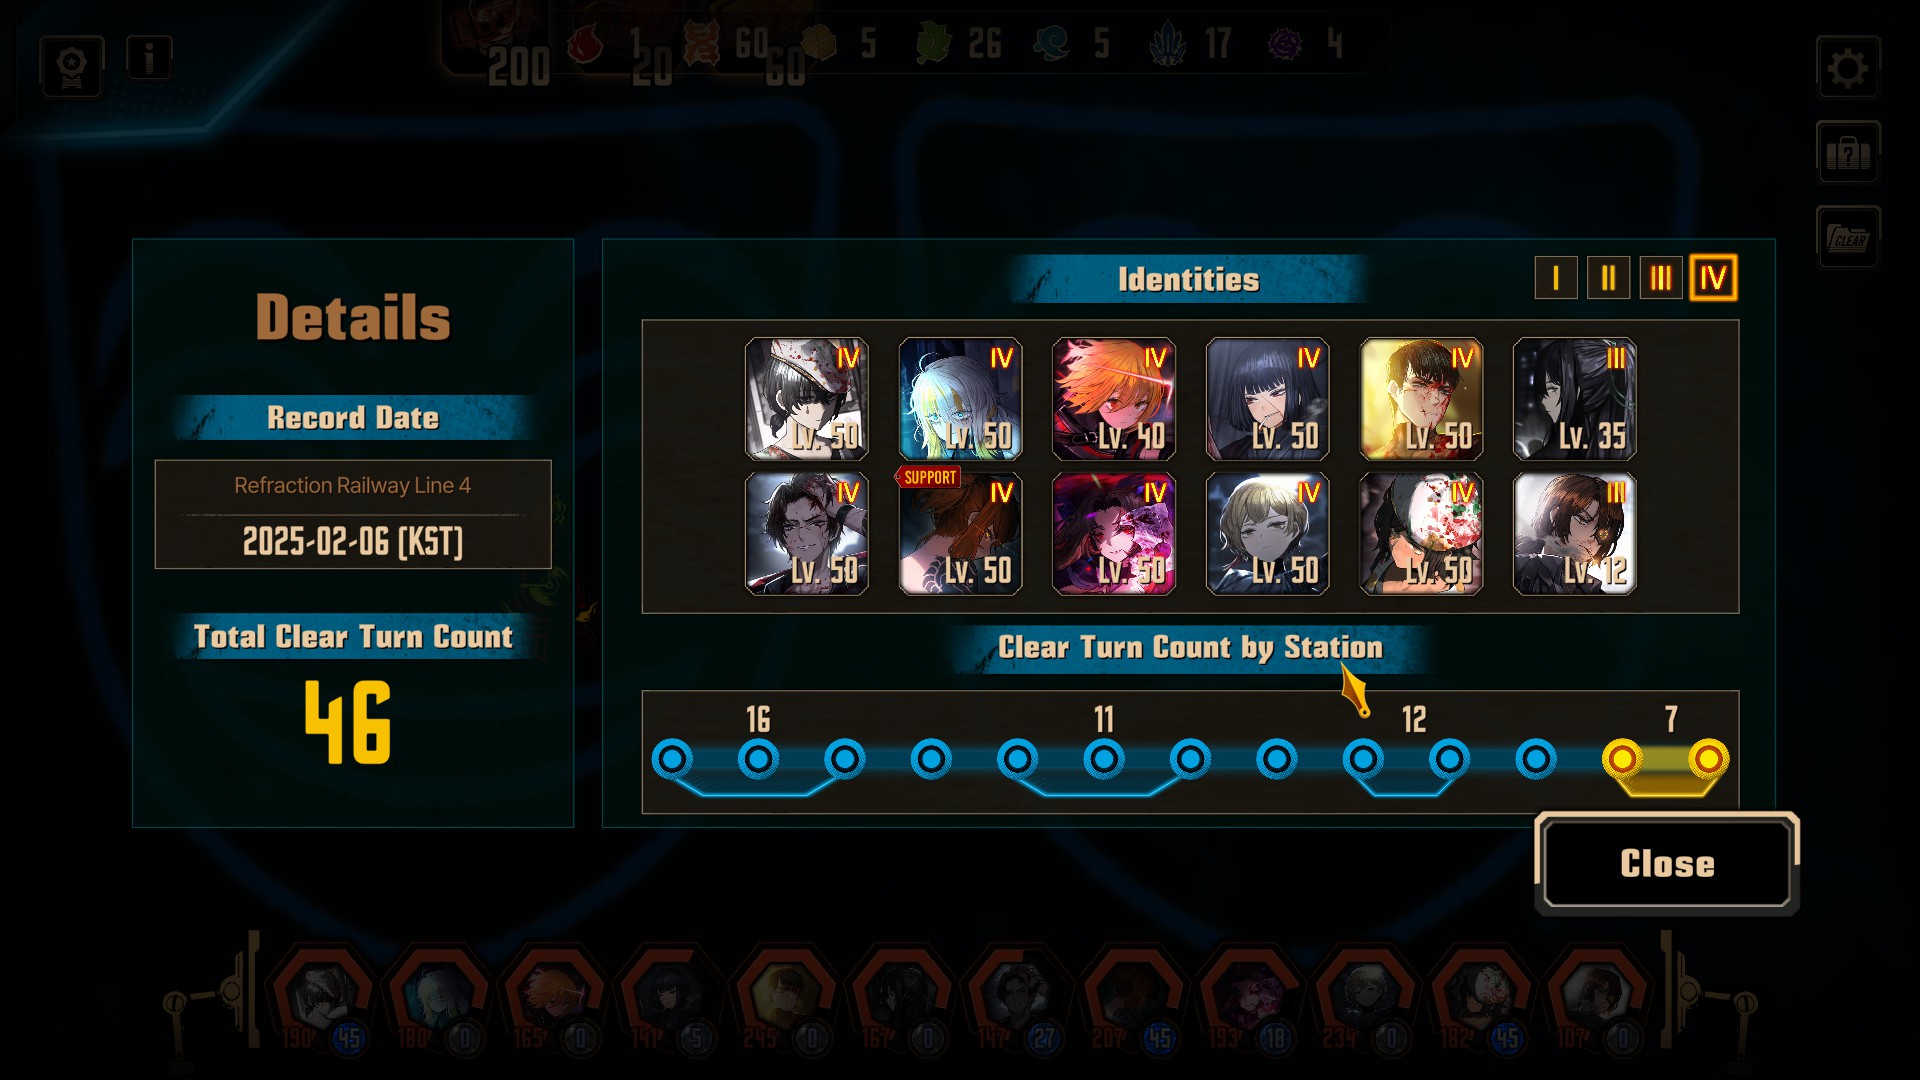Open the clear records folder icon
Image resolution: width=1920 pixels, height=1080 pixels.
[x=1847, y=237]
